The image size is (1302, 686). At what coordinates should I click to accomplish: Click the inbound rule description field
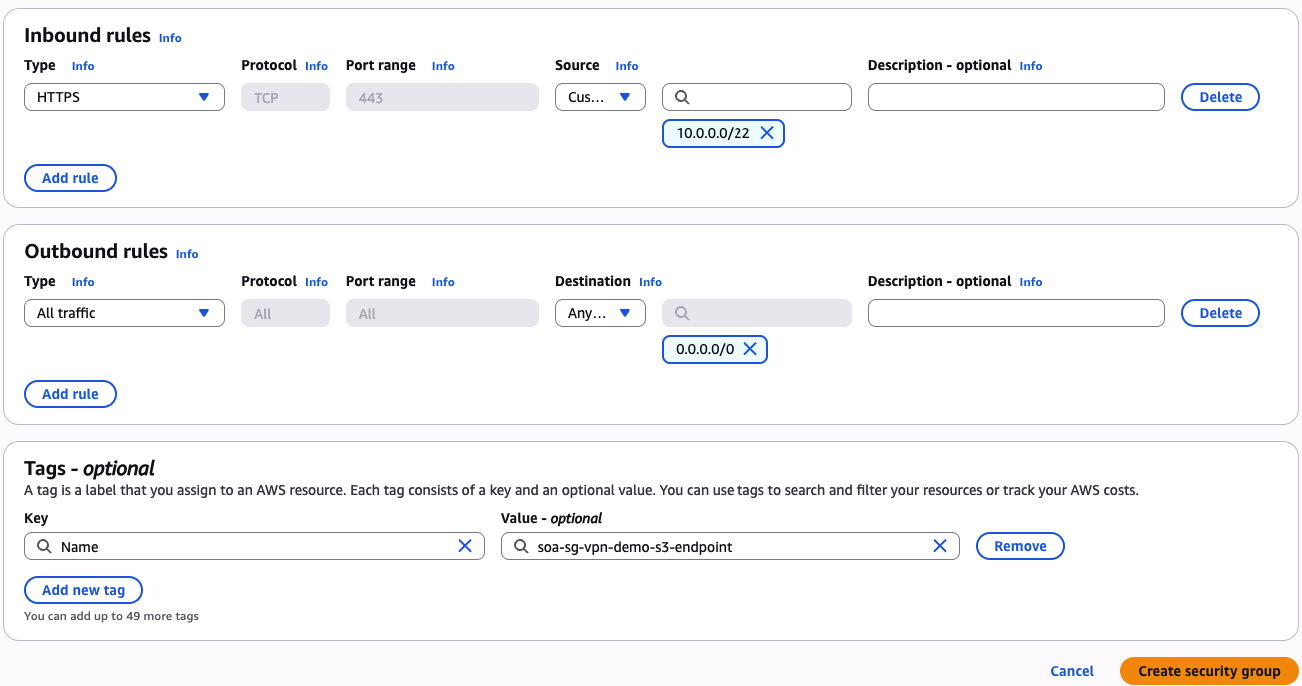tap(1016, 97)
